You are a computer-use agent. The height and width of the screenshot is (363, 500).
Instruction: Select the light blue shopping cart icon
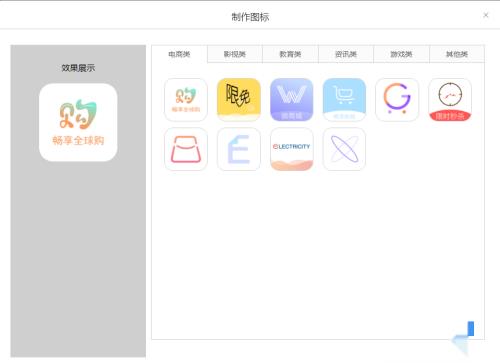[344, 100]
